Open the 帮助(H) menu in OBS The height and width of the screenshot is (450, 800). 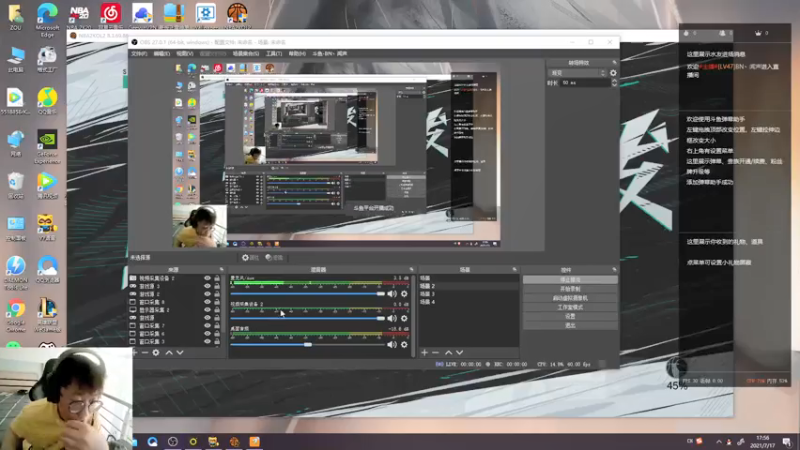(297, 54)
